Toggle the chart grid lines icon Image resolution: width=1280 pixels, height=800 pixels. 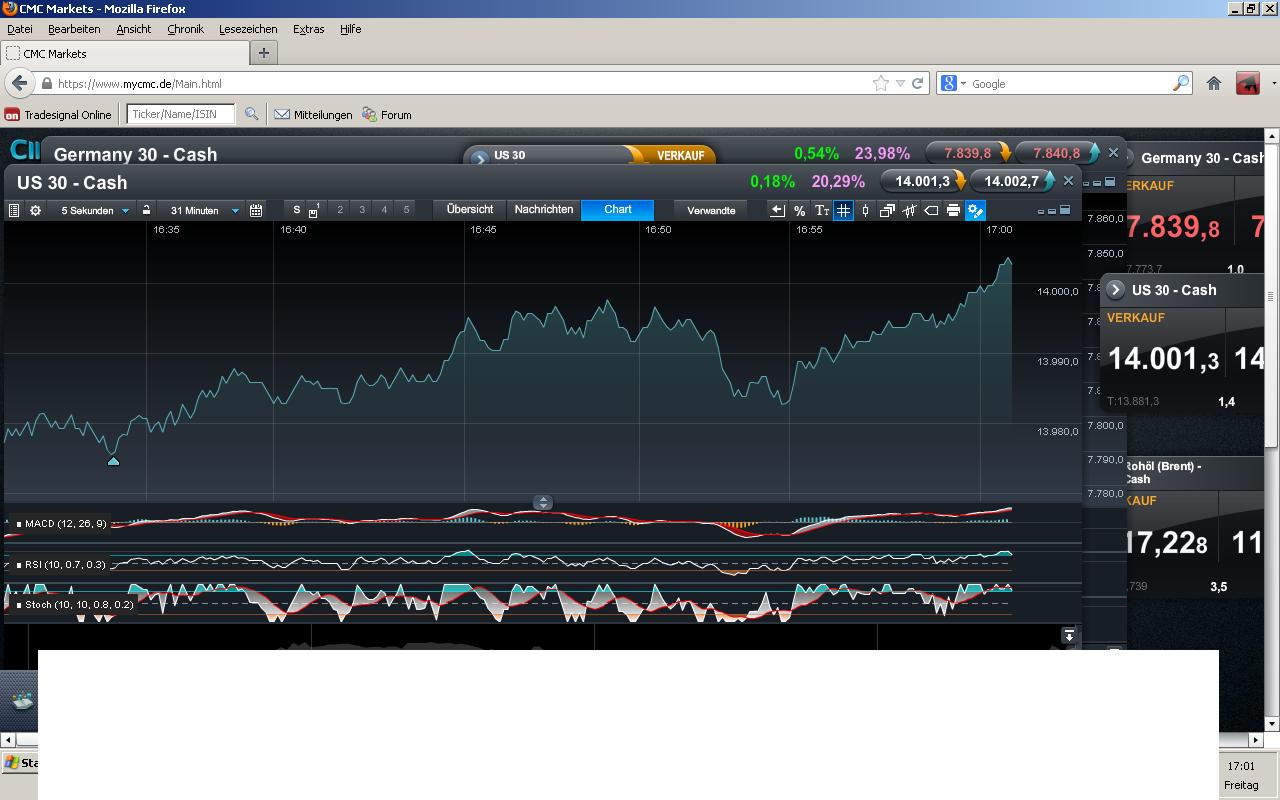click(843, 210)
